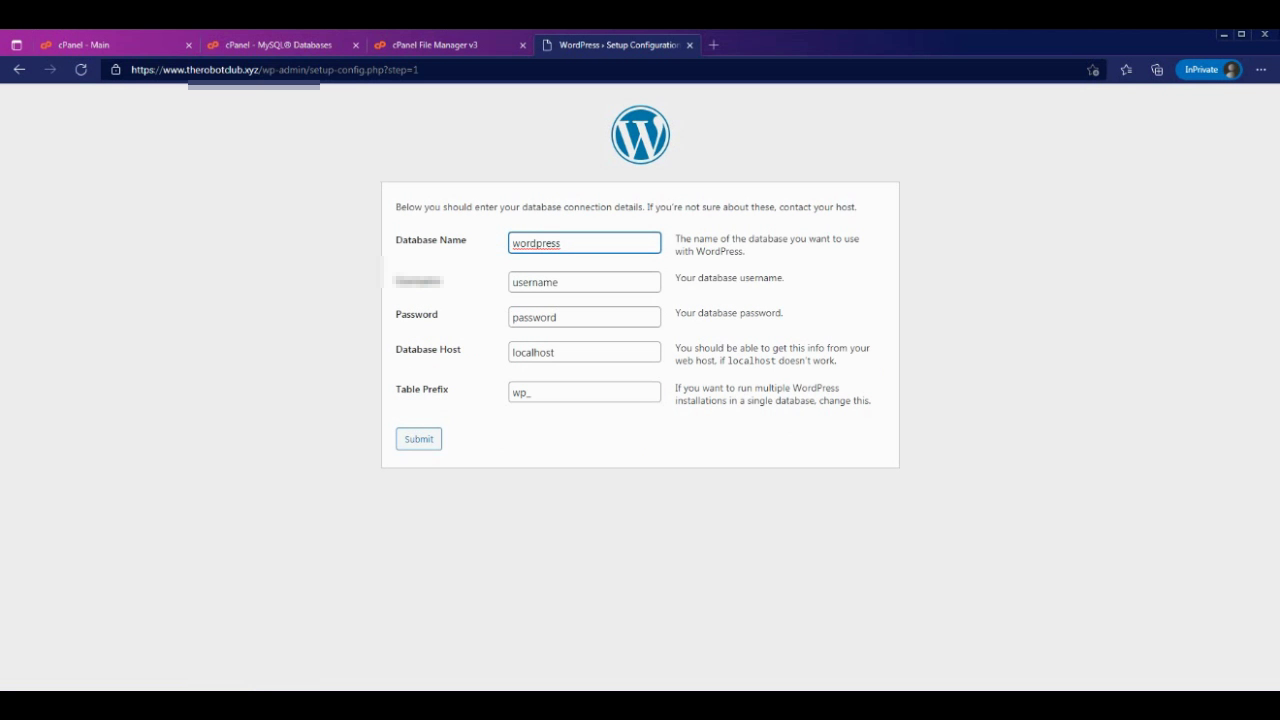Refresh the current page
1280x720 pixels.
81,70
